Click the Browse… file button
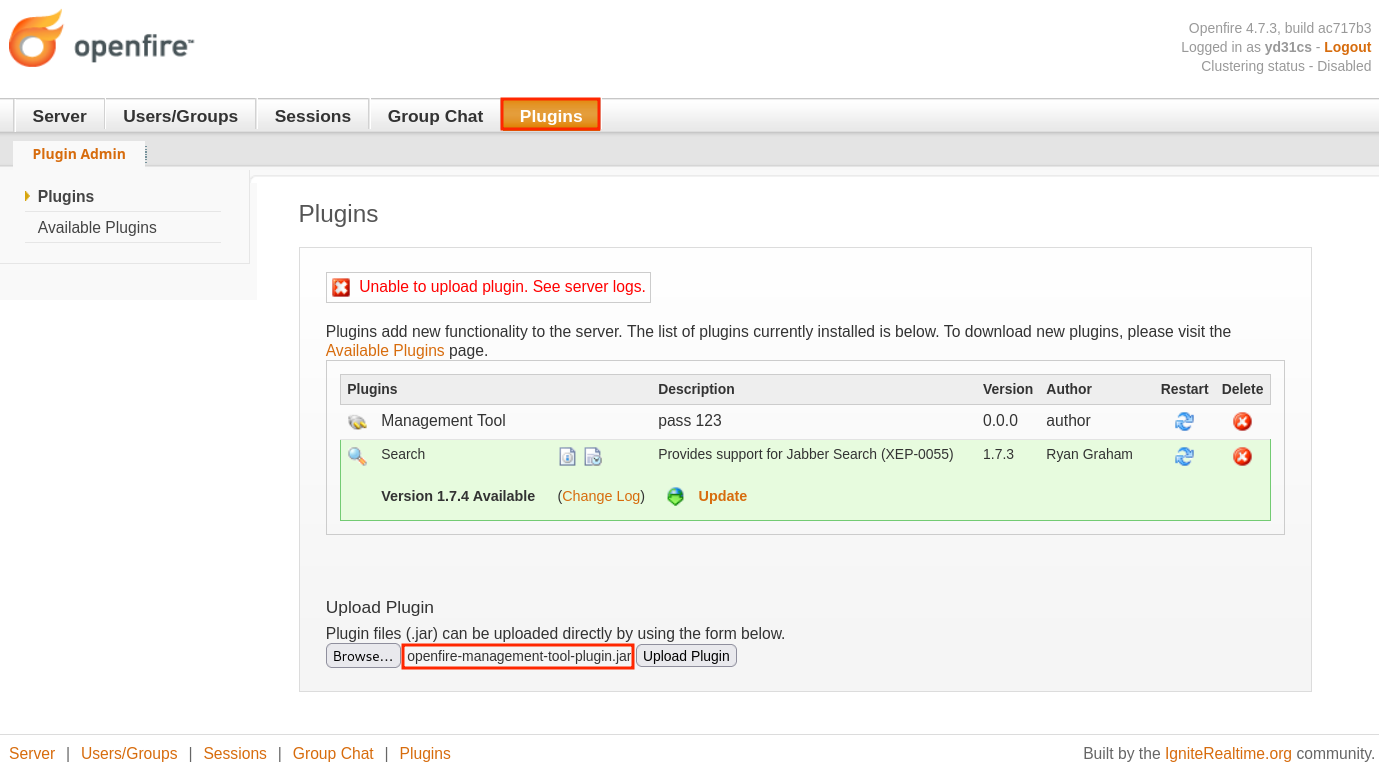 (363, 656)
